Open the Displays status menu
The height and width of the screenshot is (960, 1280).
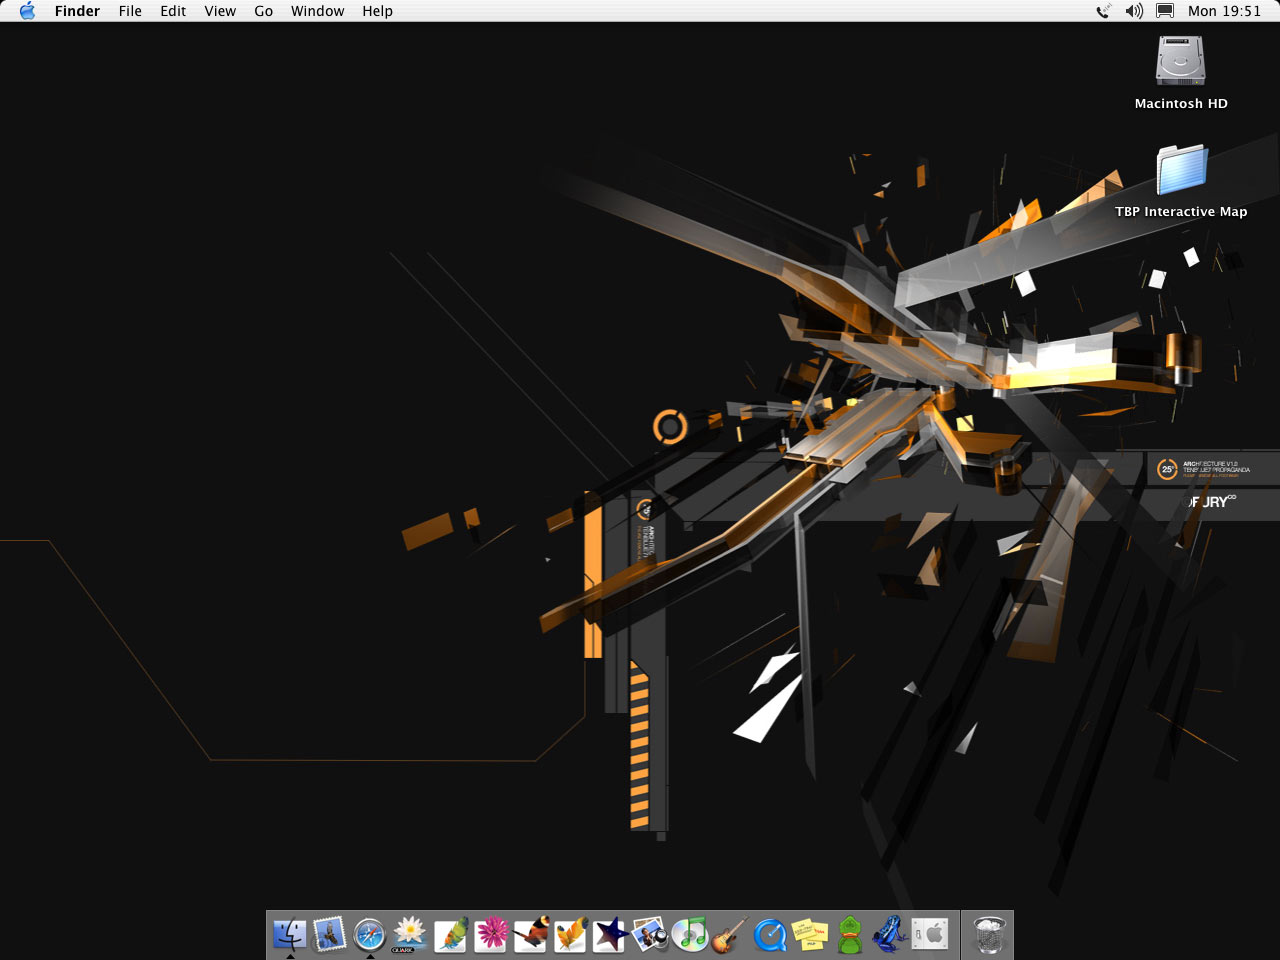coord(1165,11)
